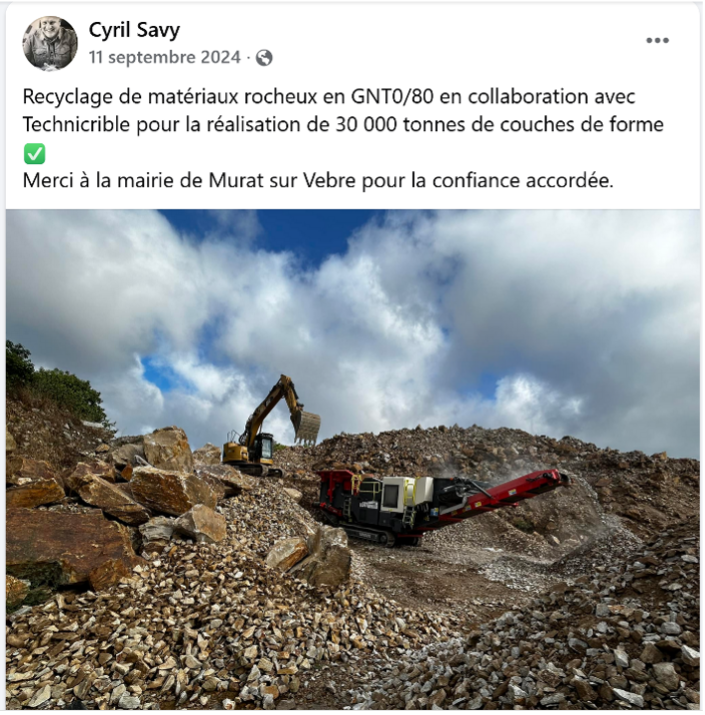Viewport: 705px width, 715px height.
Task: Click the globe public audience icon
Action: [264, 58]
